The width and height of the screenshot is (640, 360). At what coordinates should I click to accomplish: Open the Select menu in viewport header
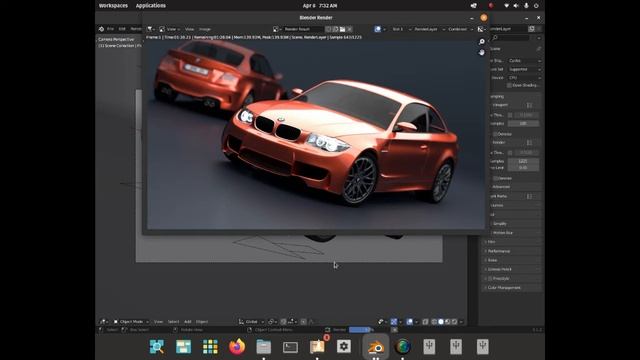173,322
